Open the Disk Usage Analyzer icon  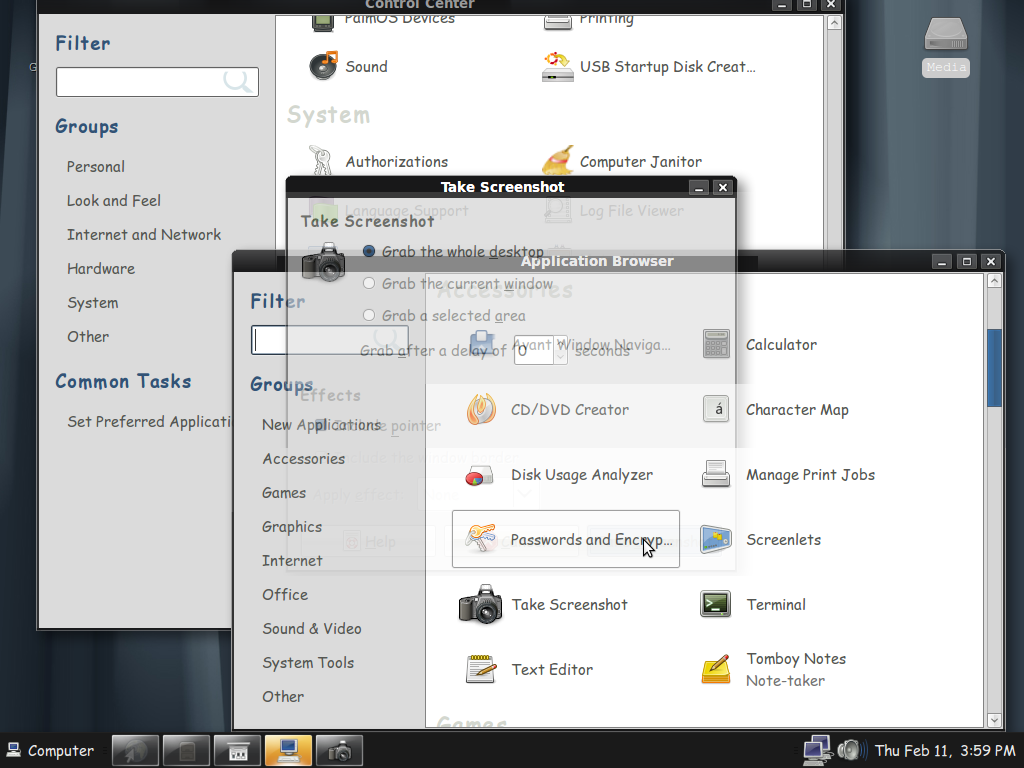480,475
